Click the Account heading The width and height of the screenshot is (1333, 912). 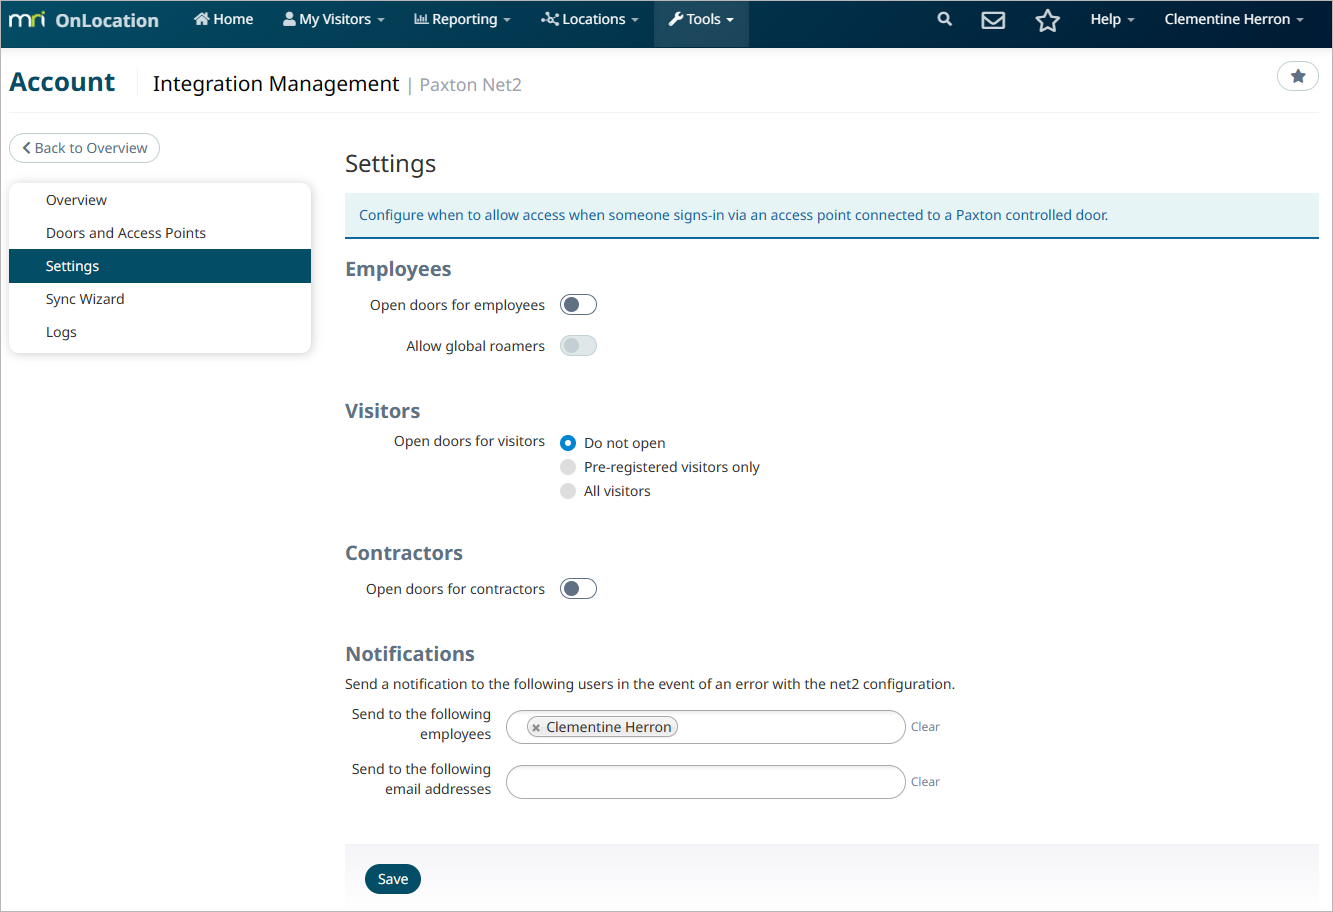coord(62,82)
